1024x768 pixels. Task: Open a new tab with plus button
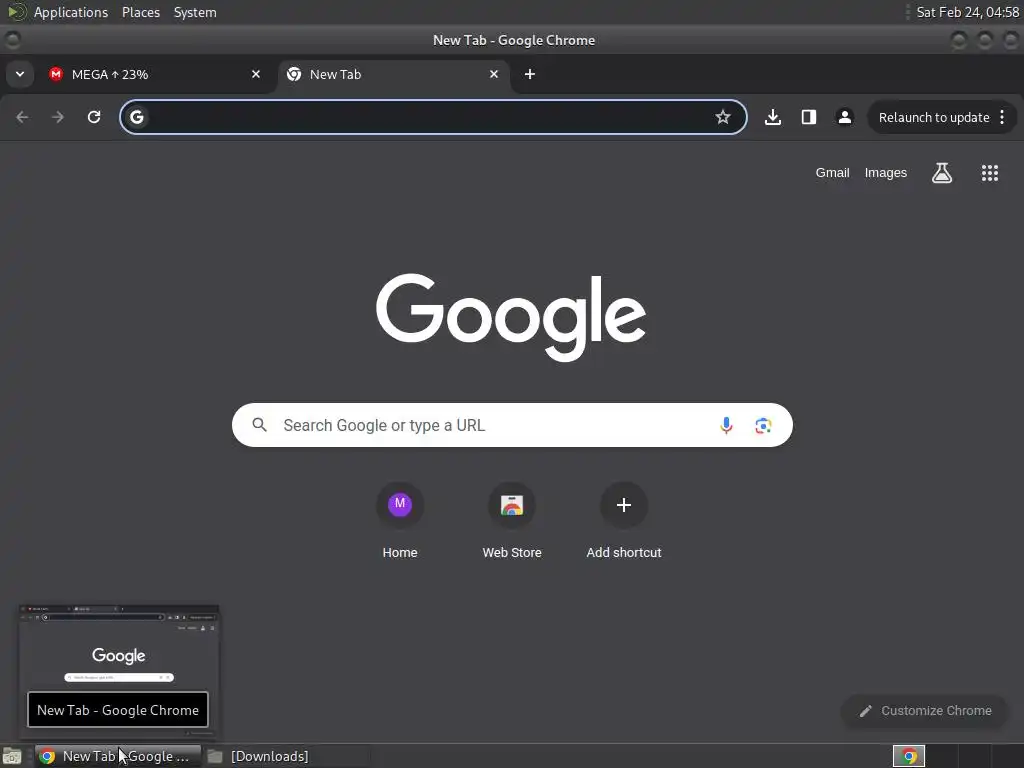click(x=530, y=74)
